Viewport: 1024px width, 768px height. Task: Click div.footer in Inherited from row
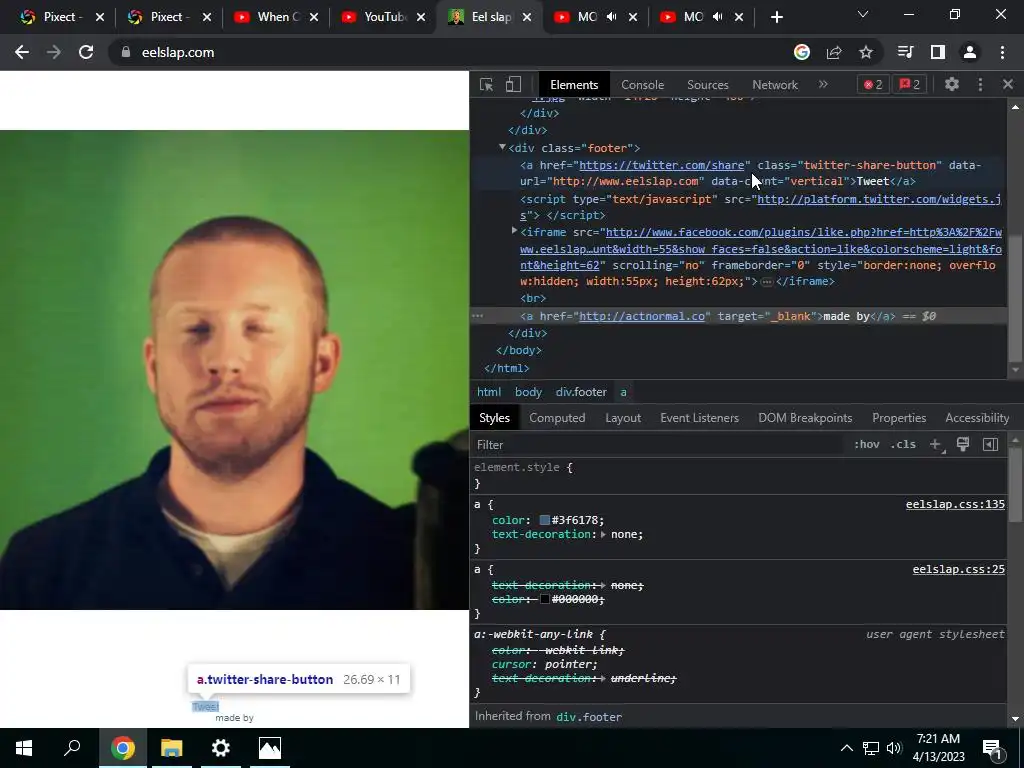click(x=588, y=716)
